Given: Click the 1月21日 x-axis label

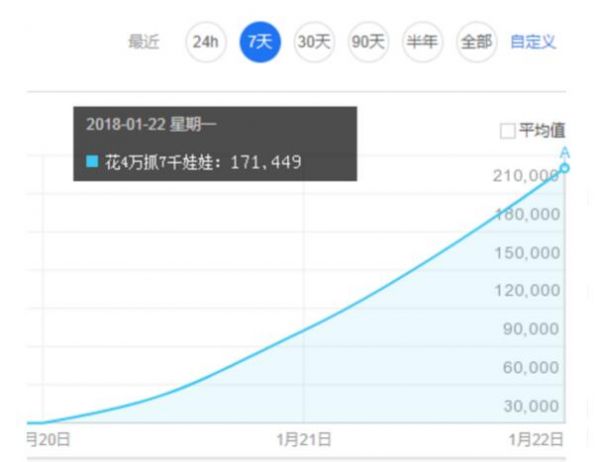Looking at the screenshot, I should tap(305, 439).
